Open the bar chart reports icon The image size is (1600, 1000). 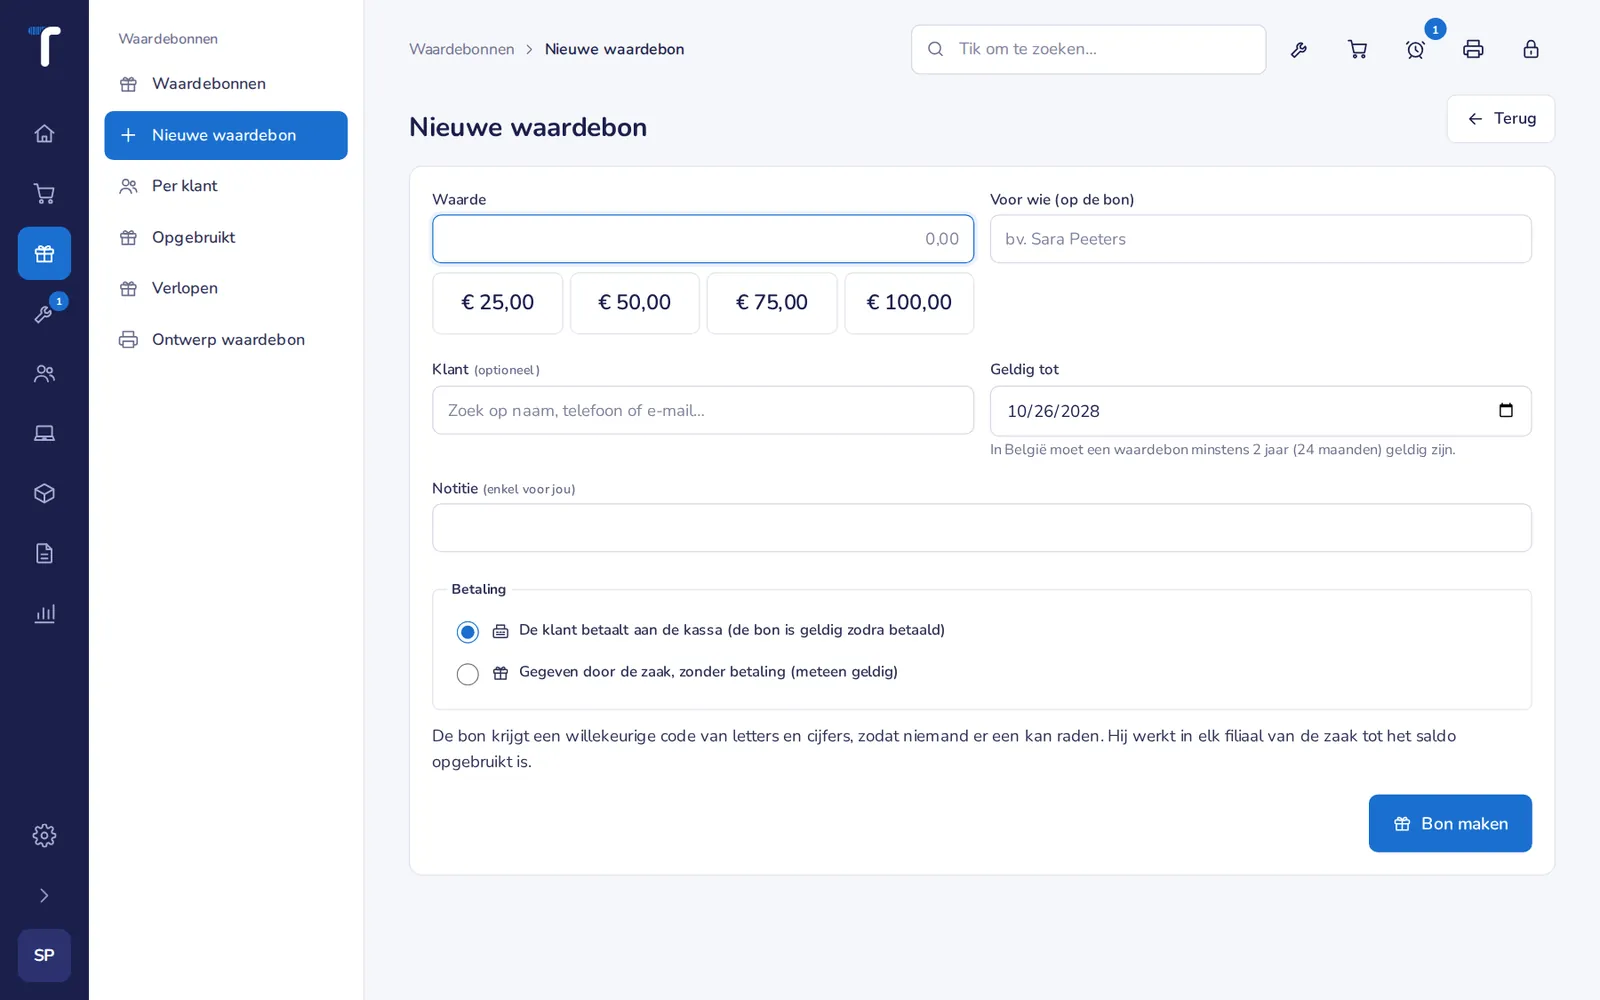point(44,614)
